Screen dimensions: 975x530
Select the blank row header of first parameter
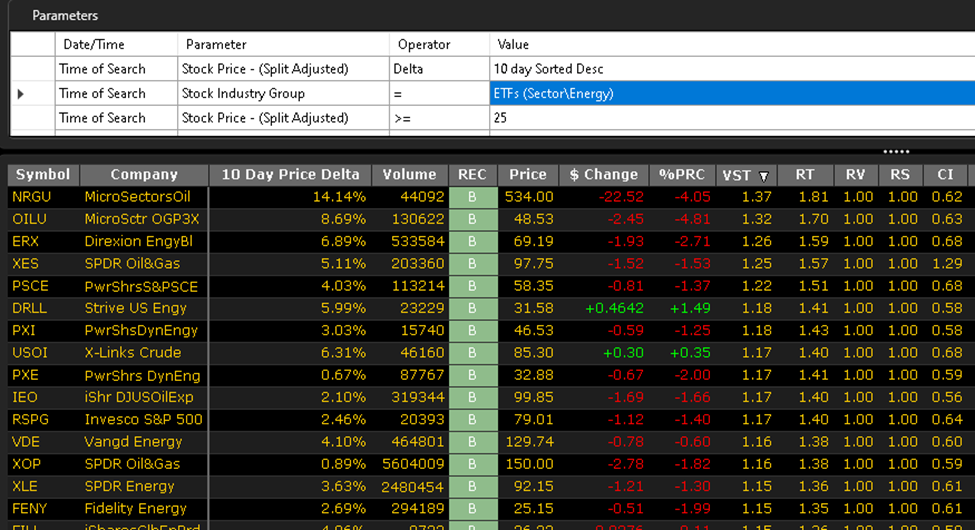click(31, 69)
